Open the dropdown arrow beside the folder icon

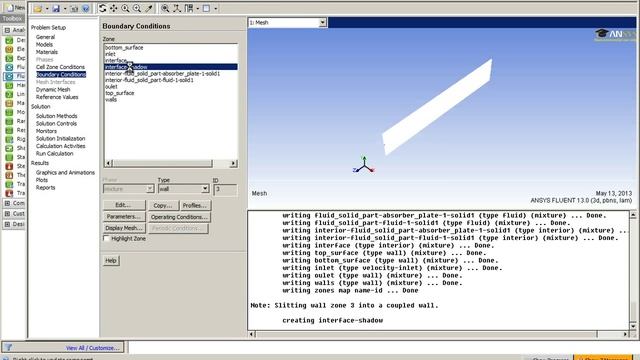(47, 9)
